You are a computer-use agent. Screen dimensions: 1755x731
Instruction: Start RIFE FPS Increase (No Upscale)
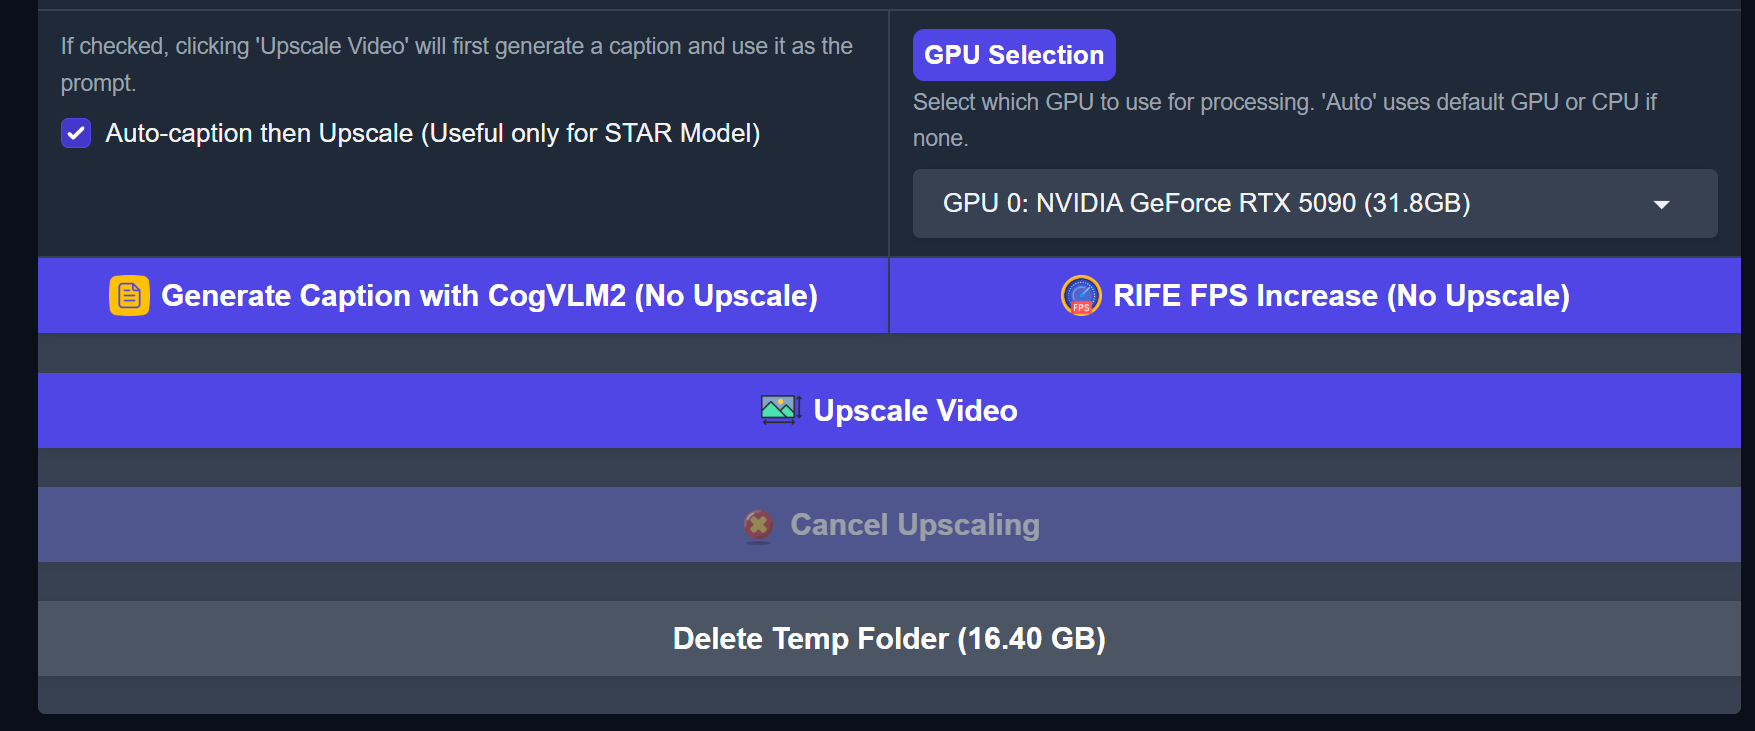click(1340, 296)
